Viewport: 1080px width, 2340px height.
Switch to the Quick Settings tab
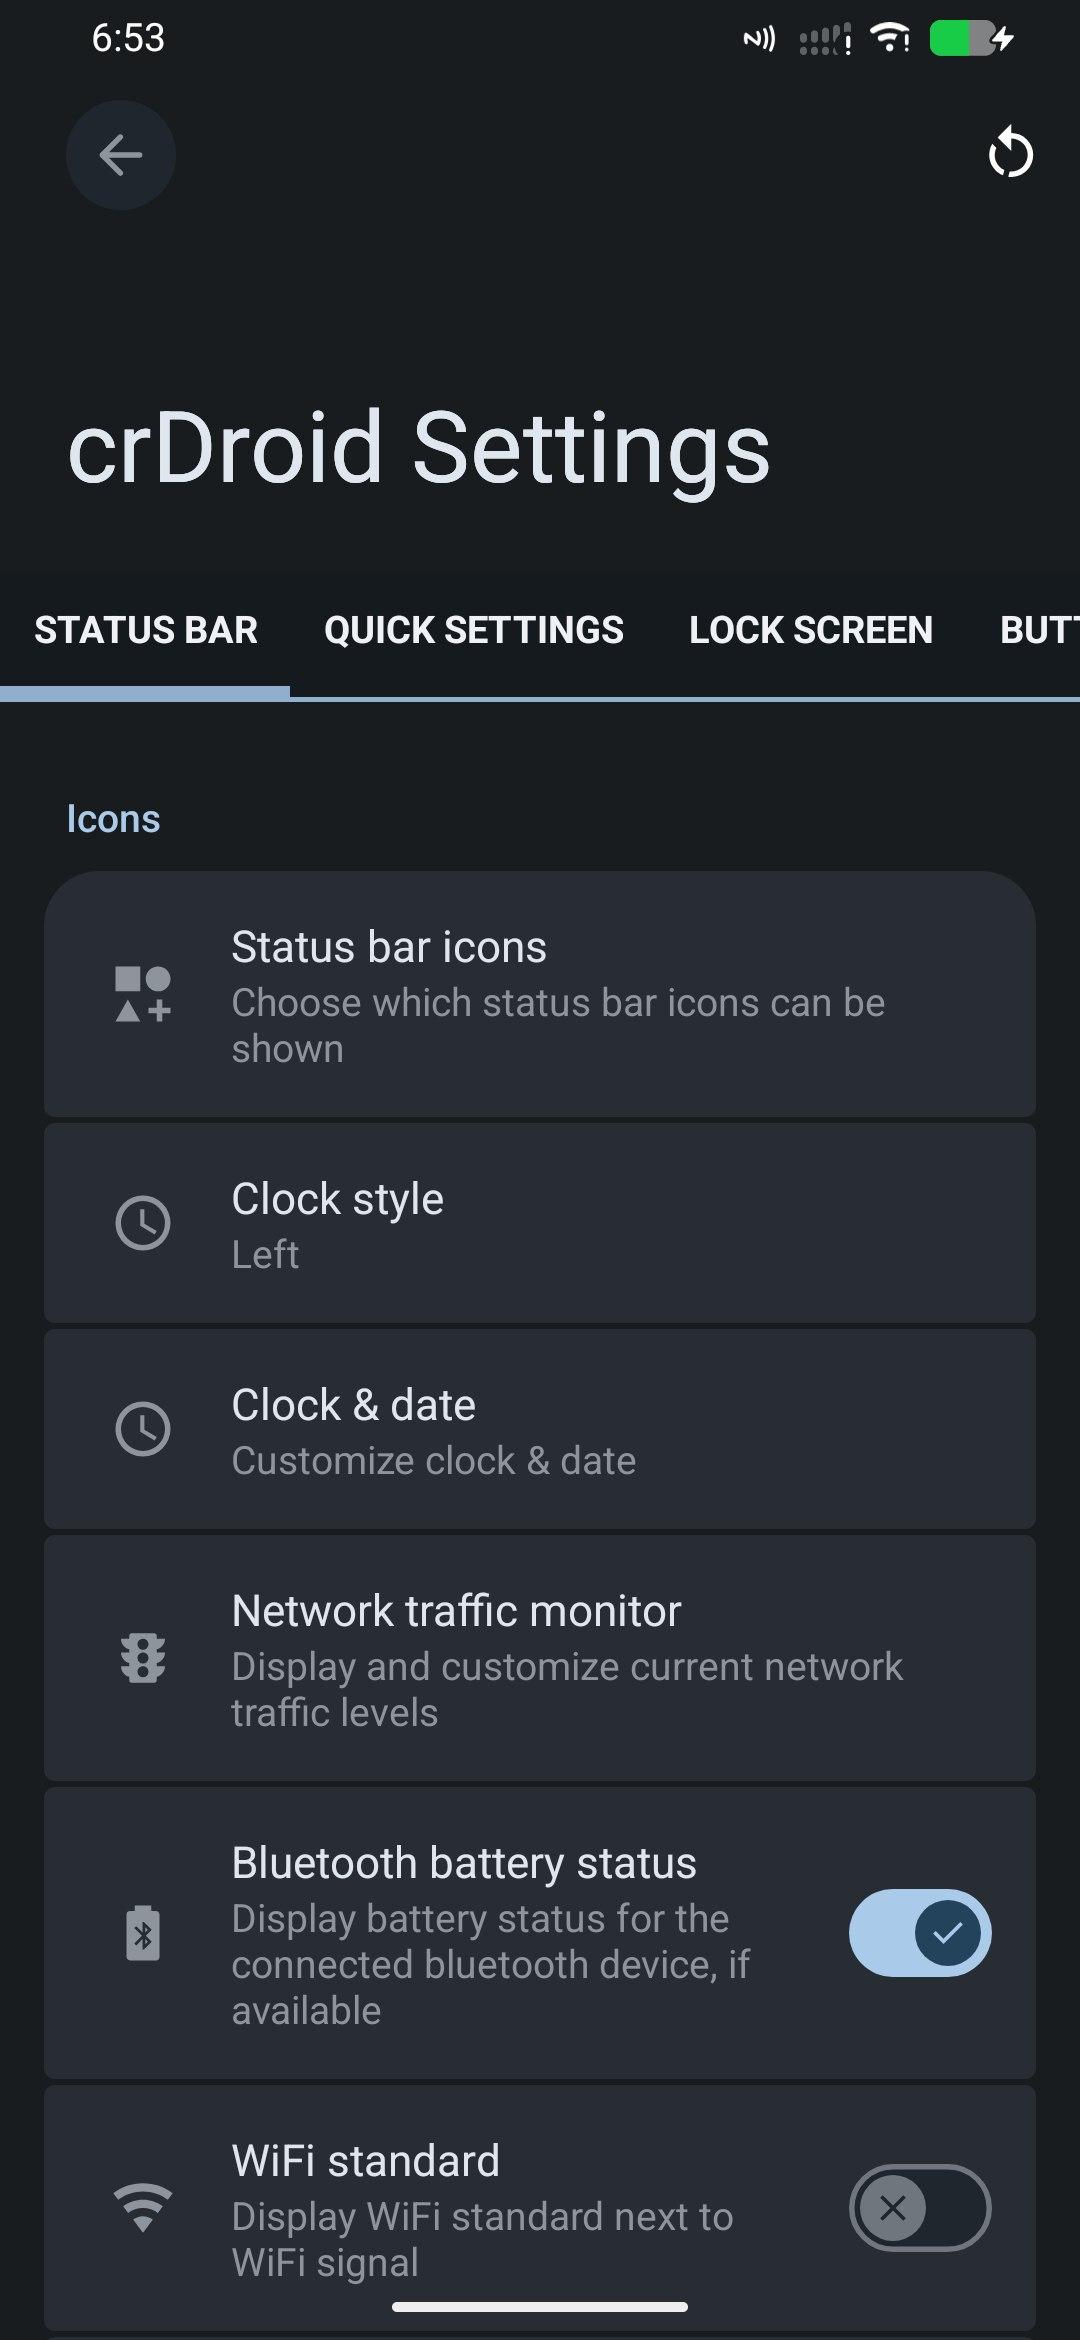[x=473, y=630]
